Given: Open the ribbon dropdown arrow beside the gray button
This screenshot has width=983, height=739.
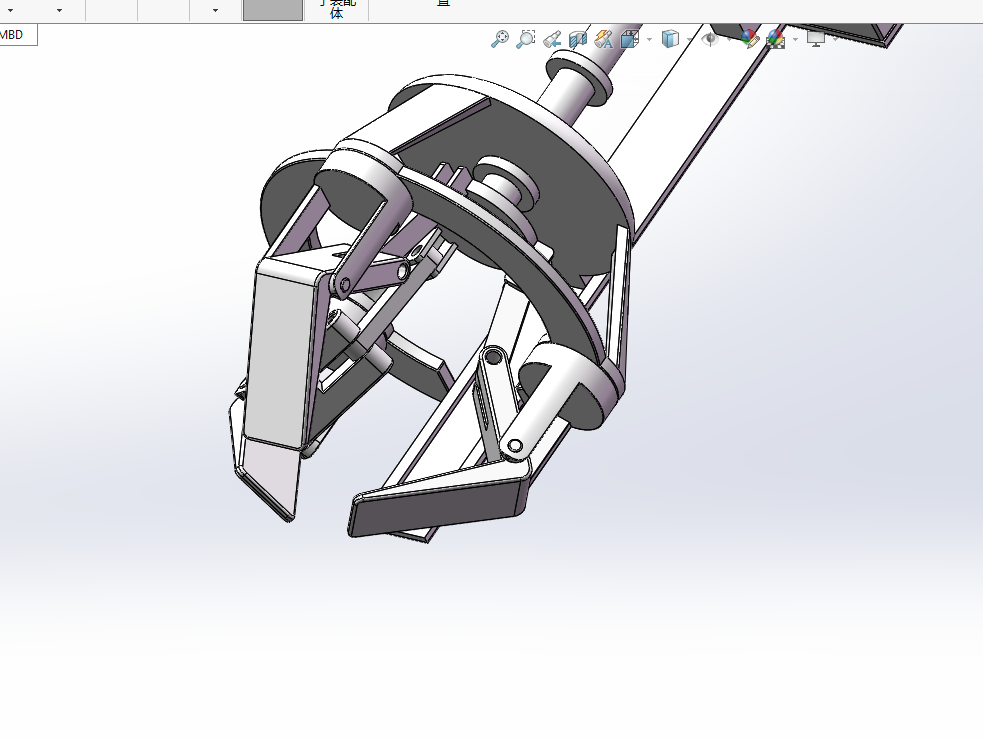Looking at the screenshot, I should (x=215, y=10).
